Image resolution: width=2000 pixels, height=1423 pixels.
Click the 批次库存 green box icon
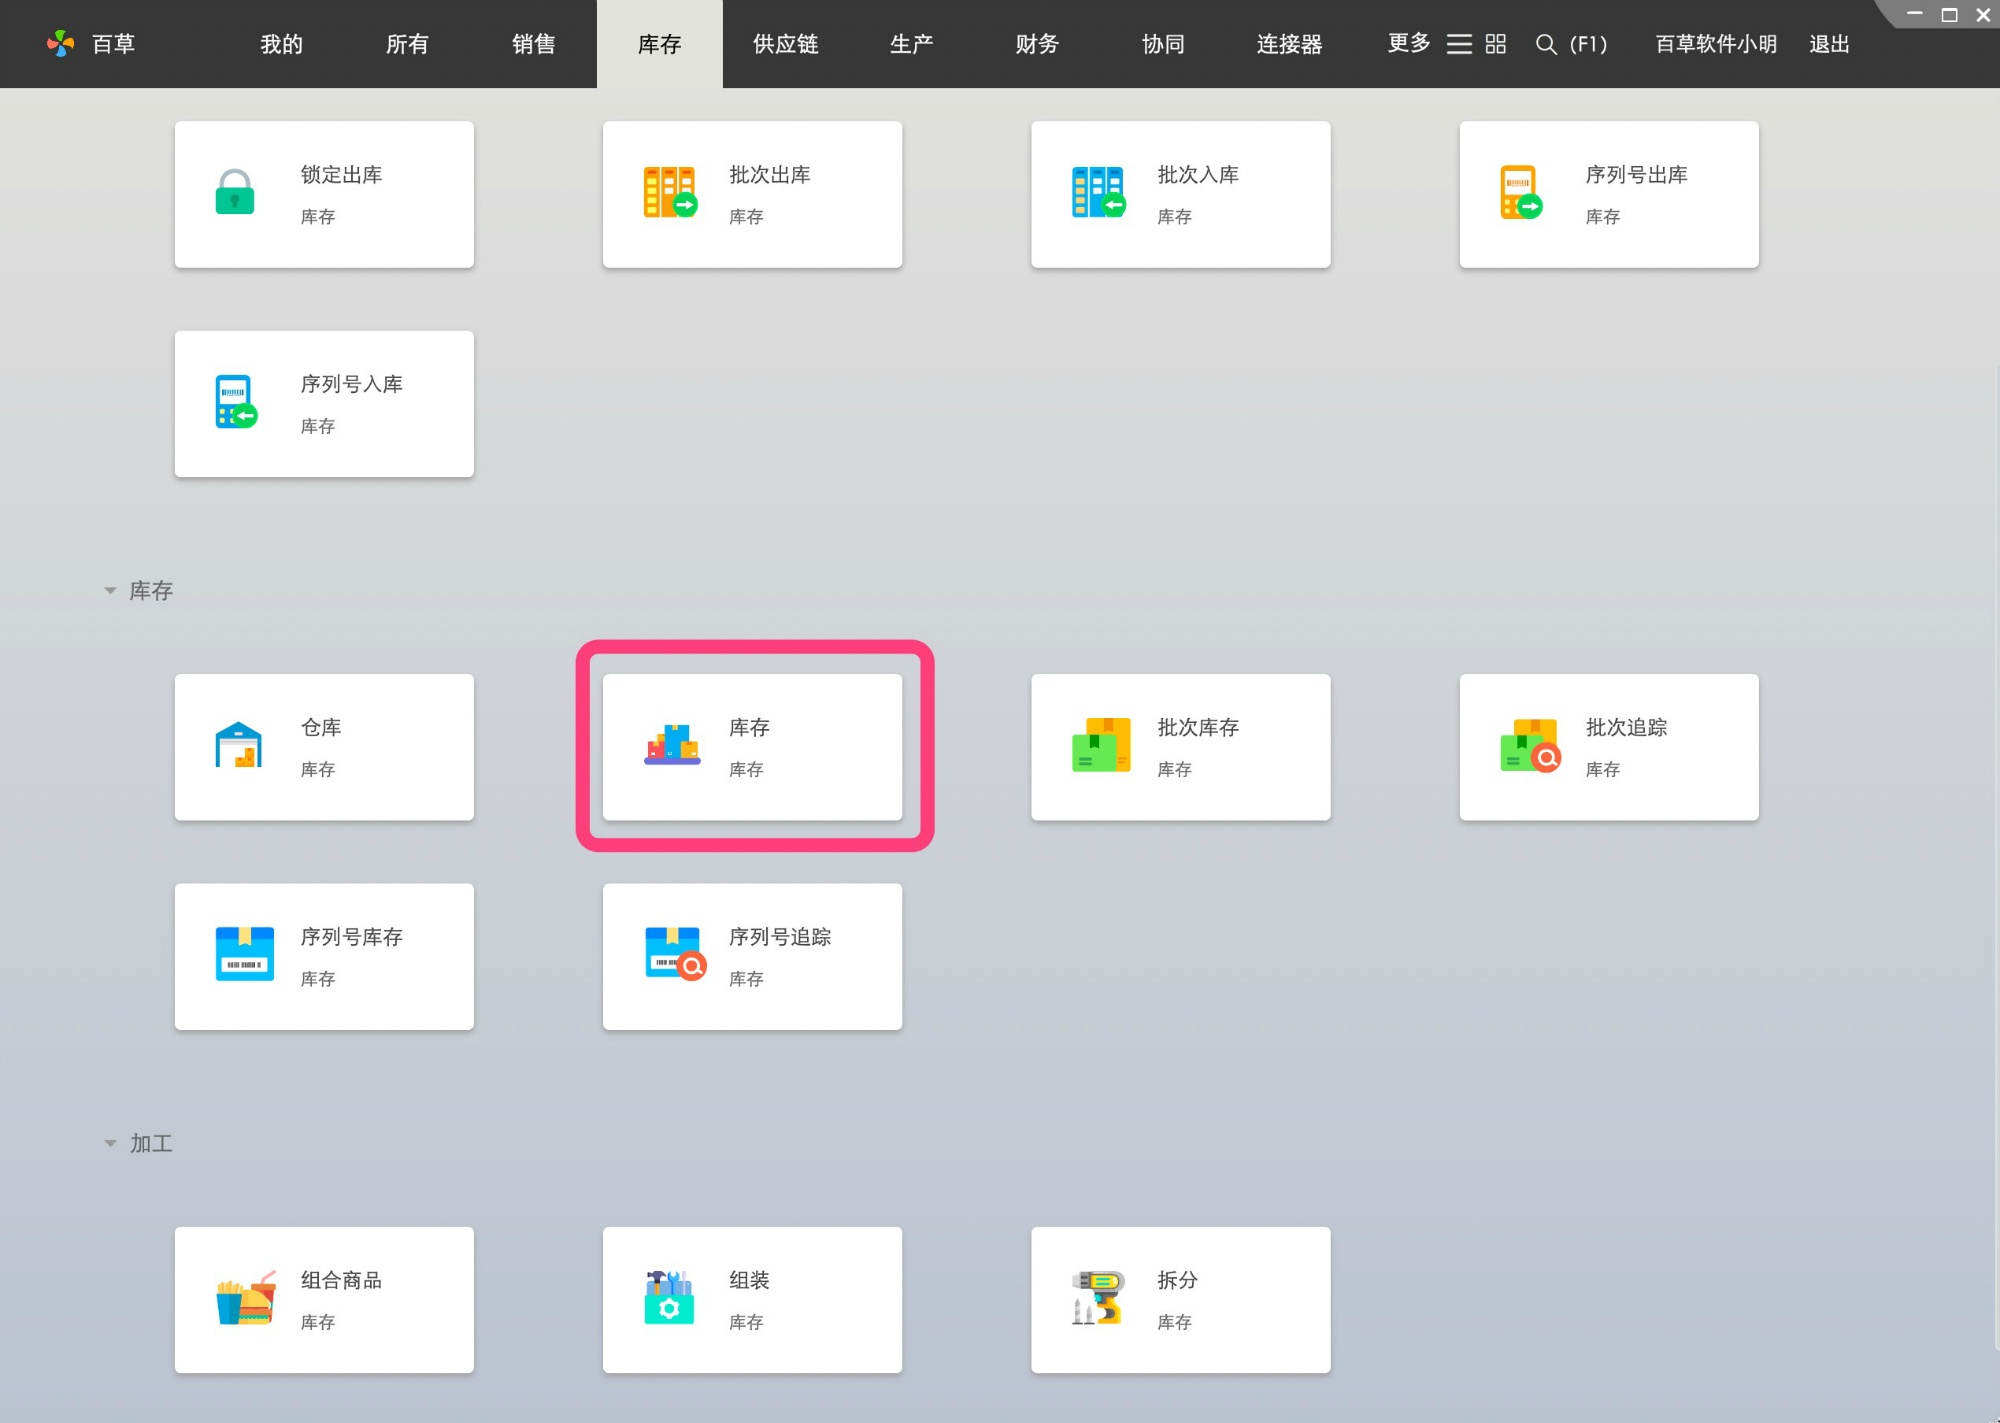tap(1101, 745)
